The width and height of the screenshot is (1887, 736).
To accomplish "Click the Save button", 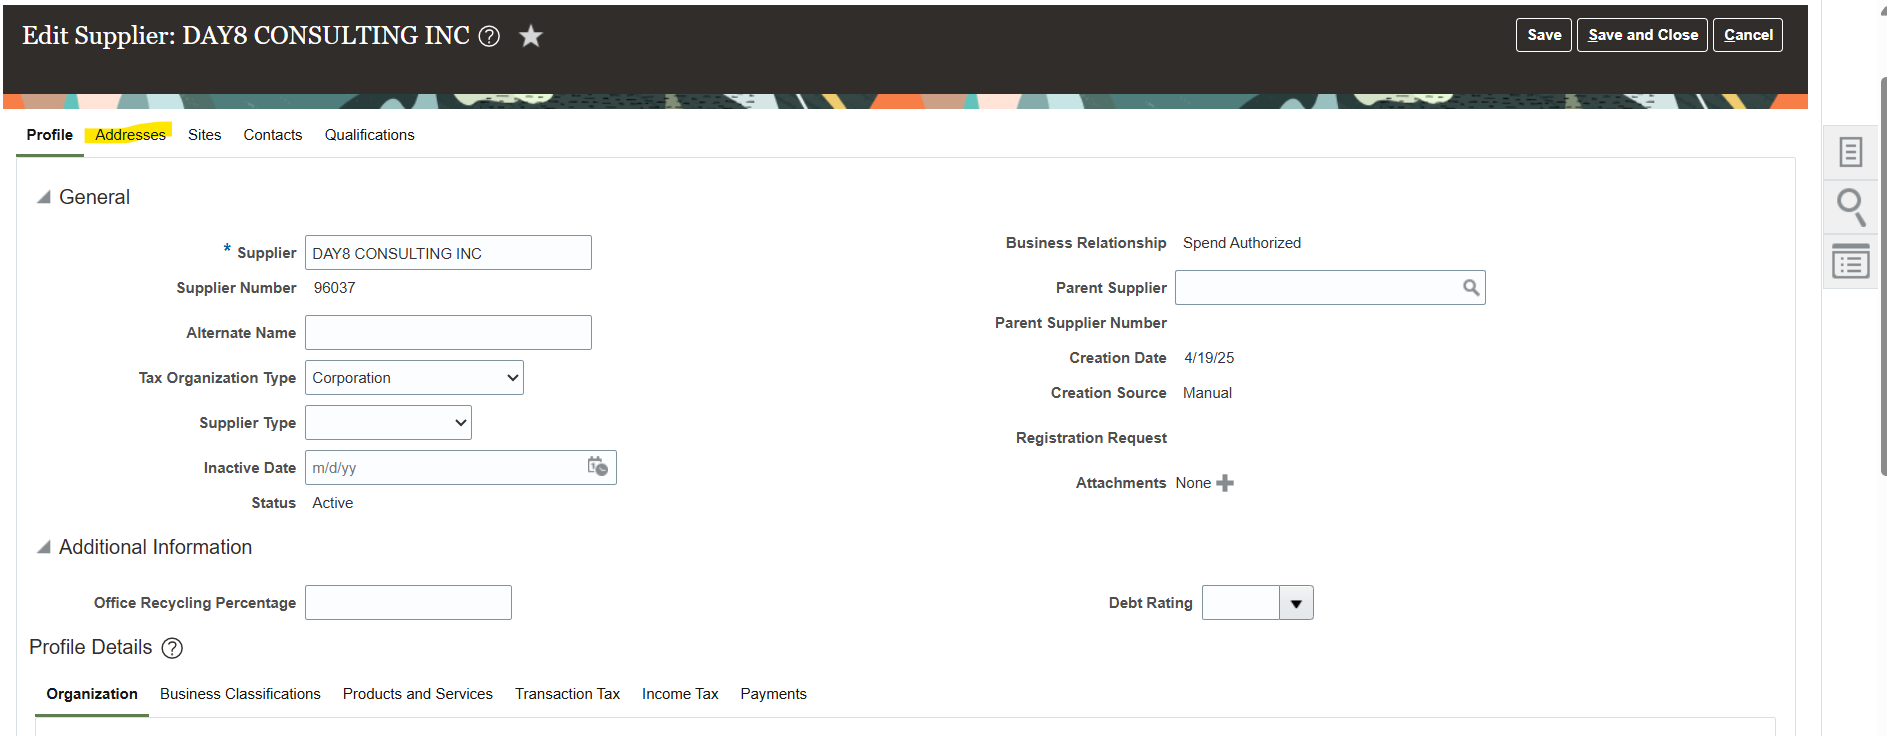I will (x=1544, y=35).
